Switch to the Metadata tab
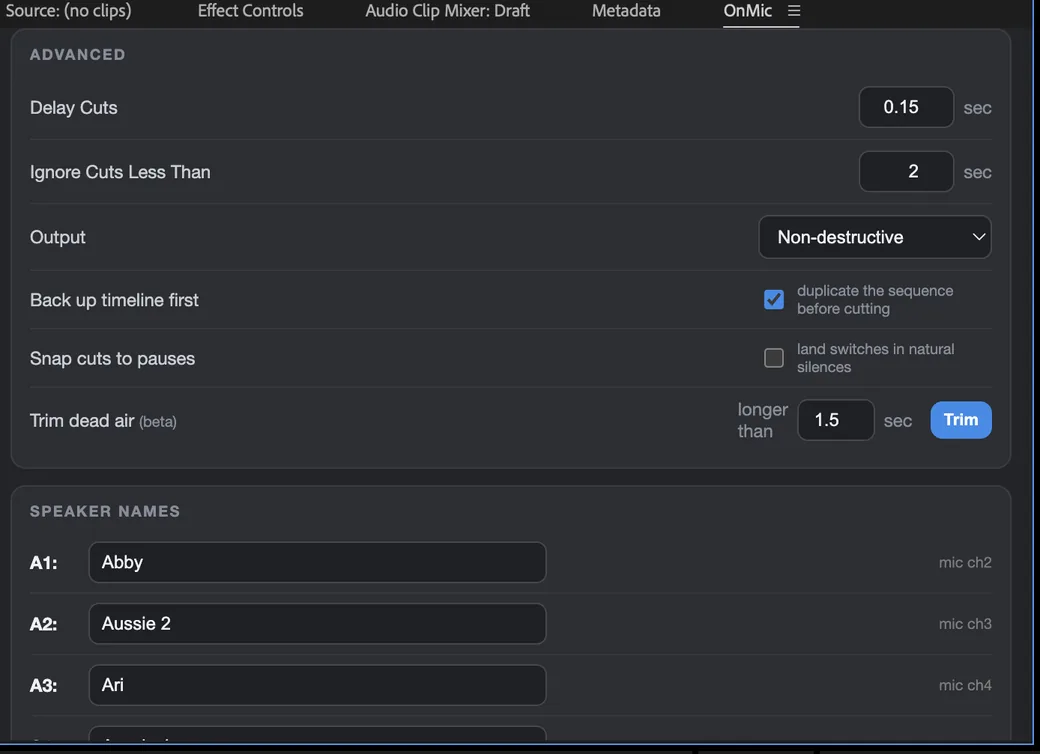 [x=626, y=11]
